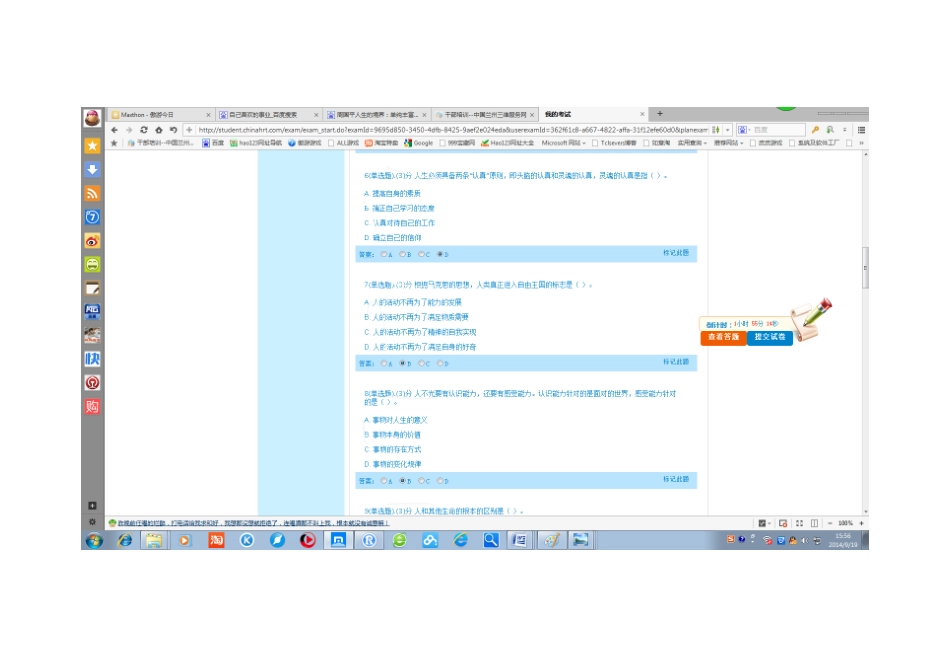
Task: Click the blue submit exam button
Action: [x=769, y=337]
